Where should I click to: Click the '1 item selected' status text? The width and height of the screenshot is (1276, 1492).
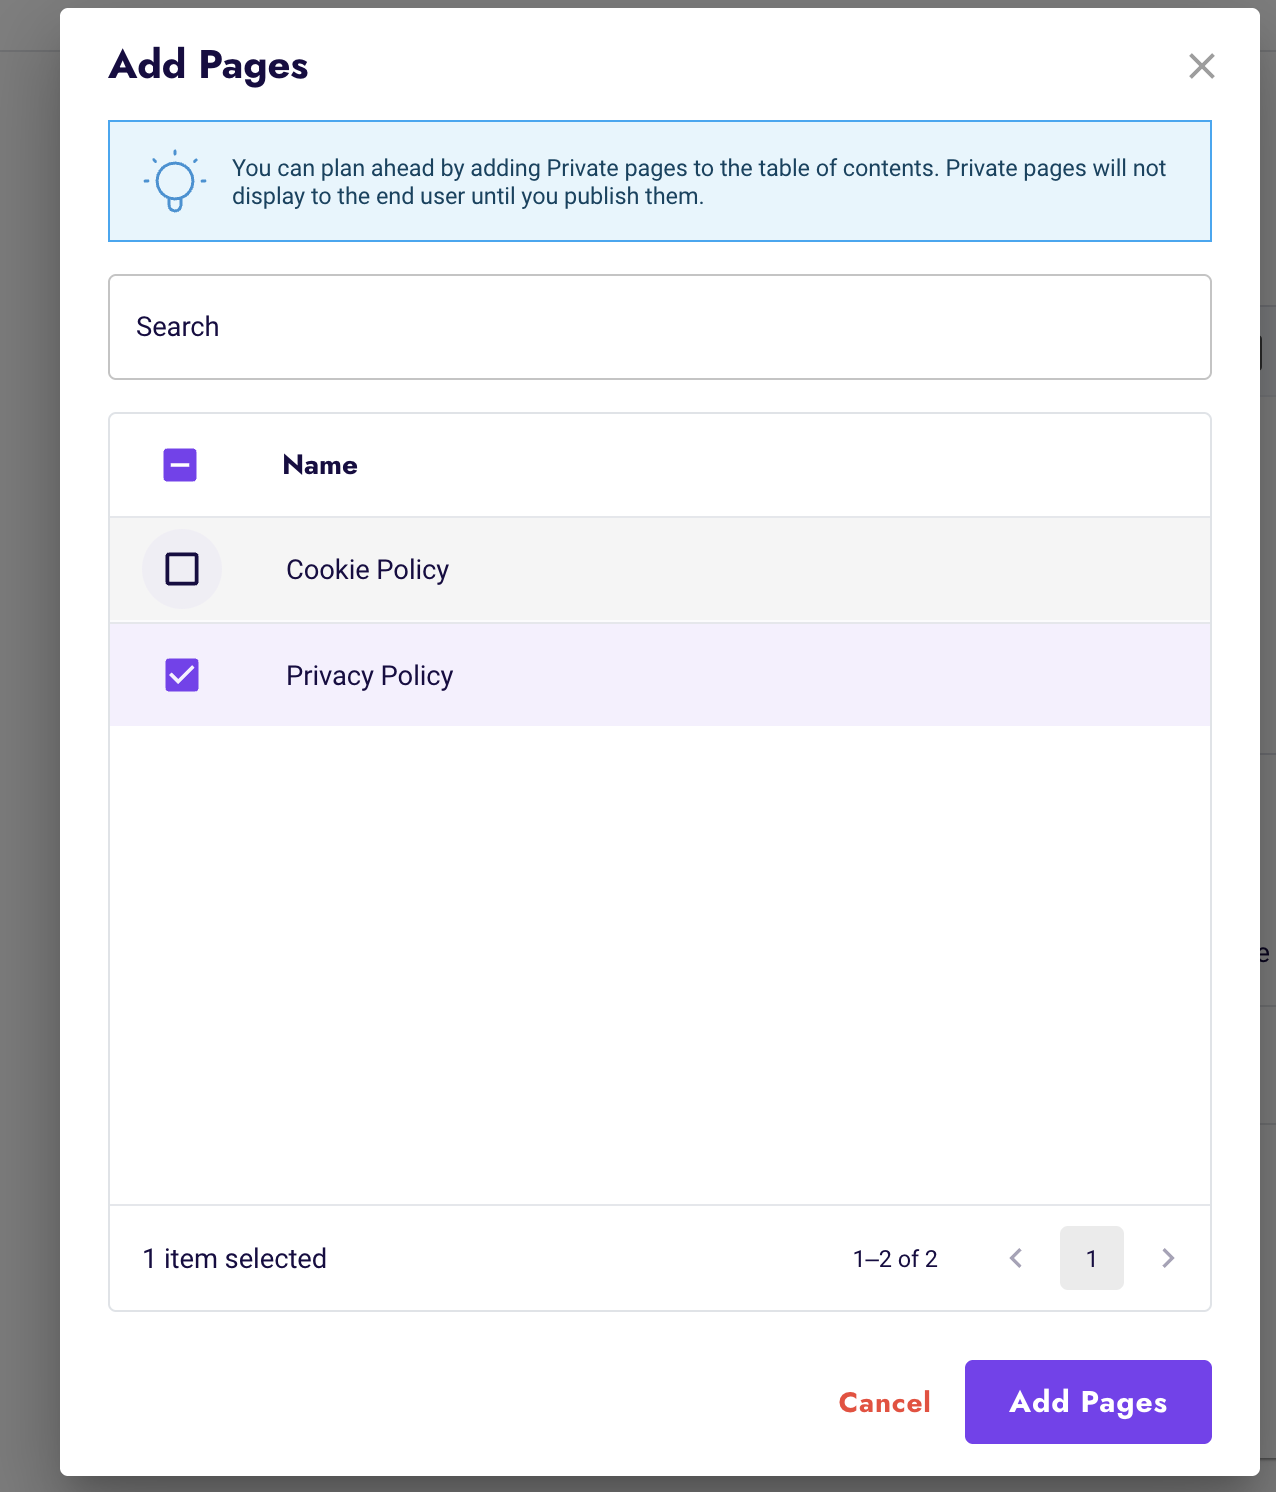pos(235,1258)
